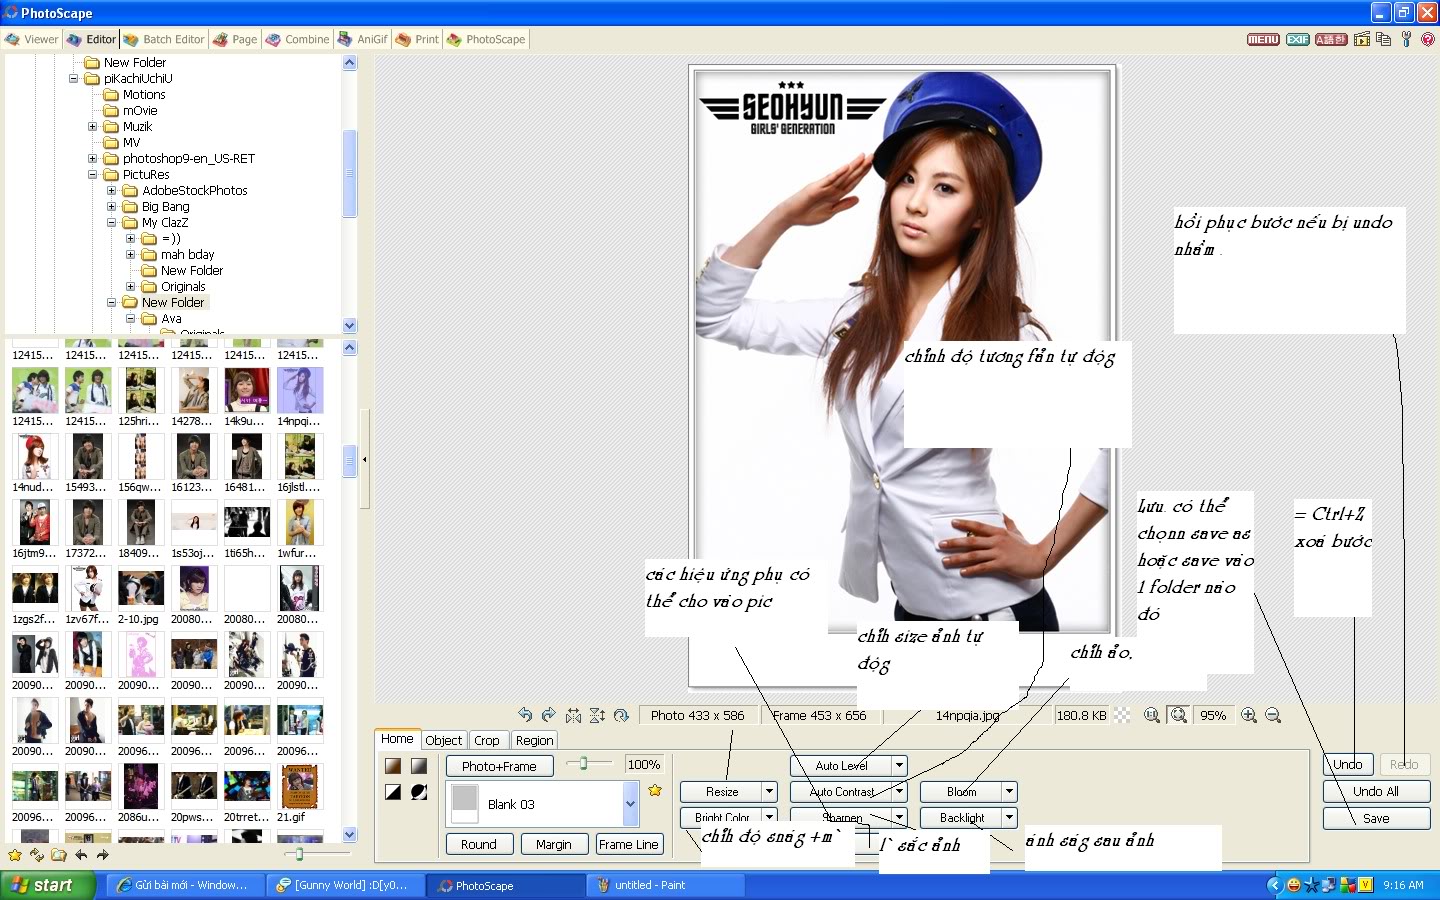Open the Bloom dropdown arrow

tap(1009, 791)
